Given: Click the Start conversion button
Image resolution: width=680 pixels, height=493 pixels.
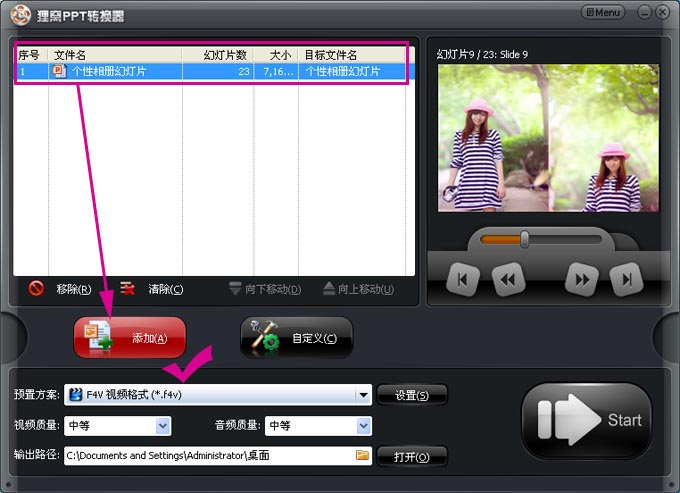Looking at the screenshot, I should 587,420.
